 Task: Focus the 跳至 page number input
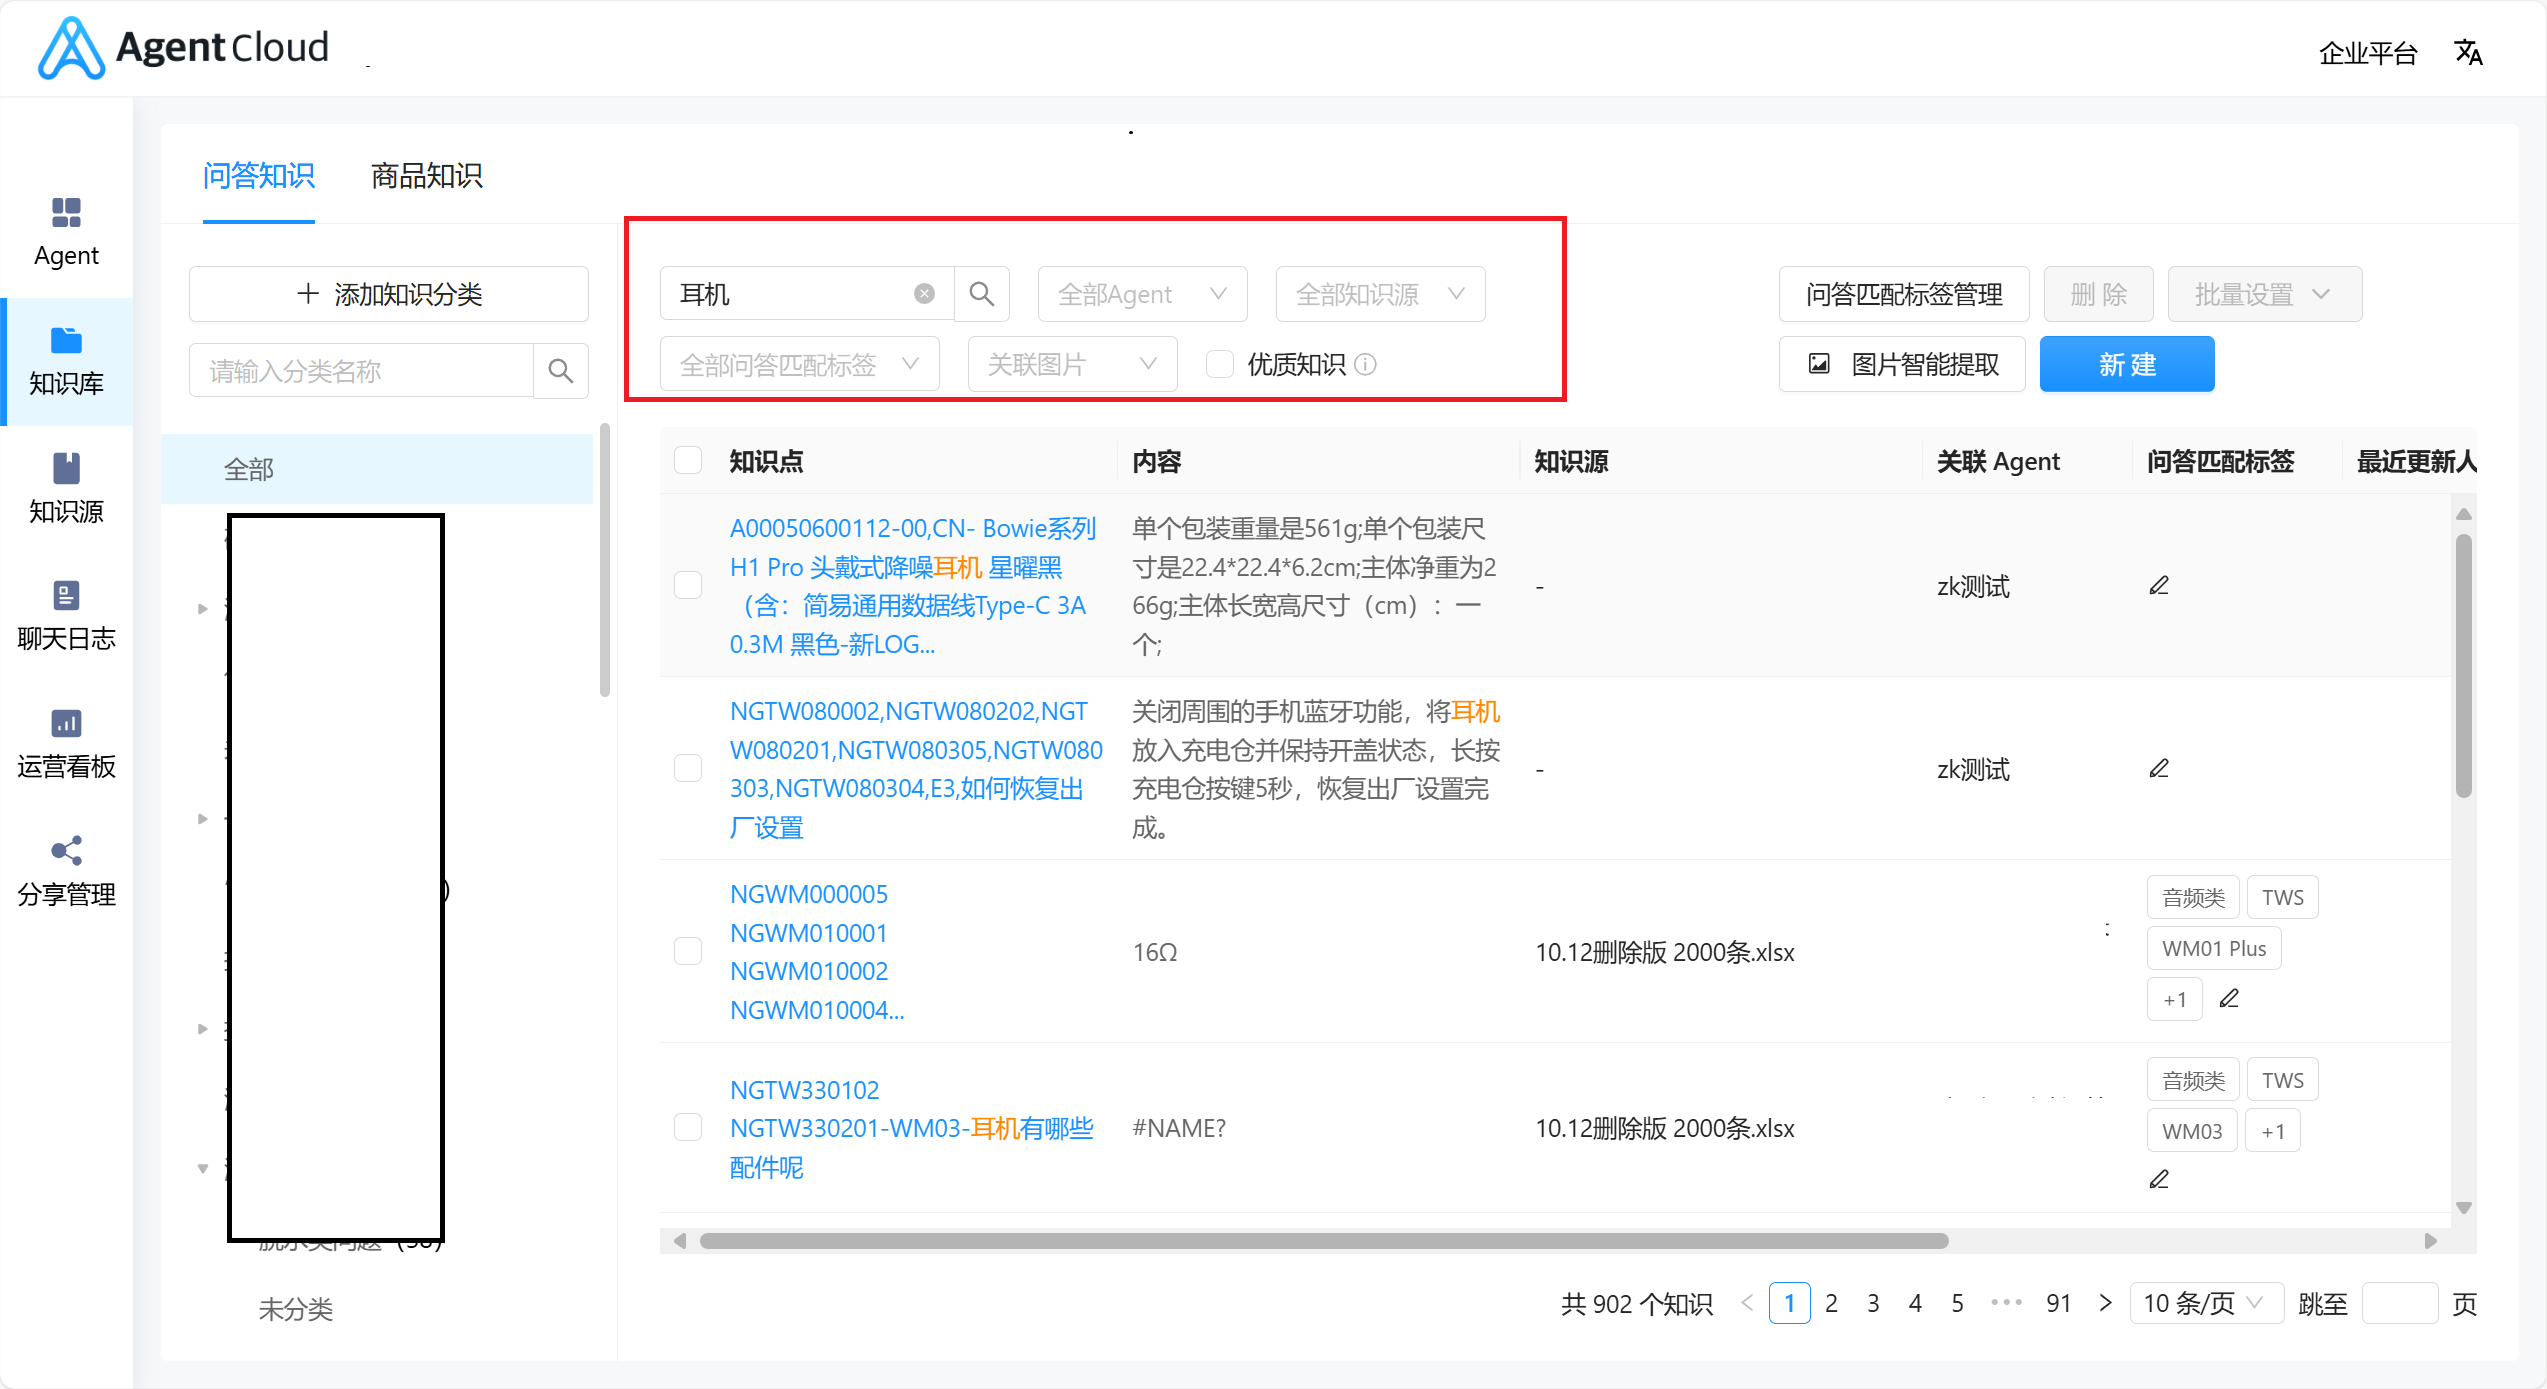pos(2400,1303)
